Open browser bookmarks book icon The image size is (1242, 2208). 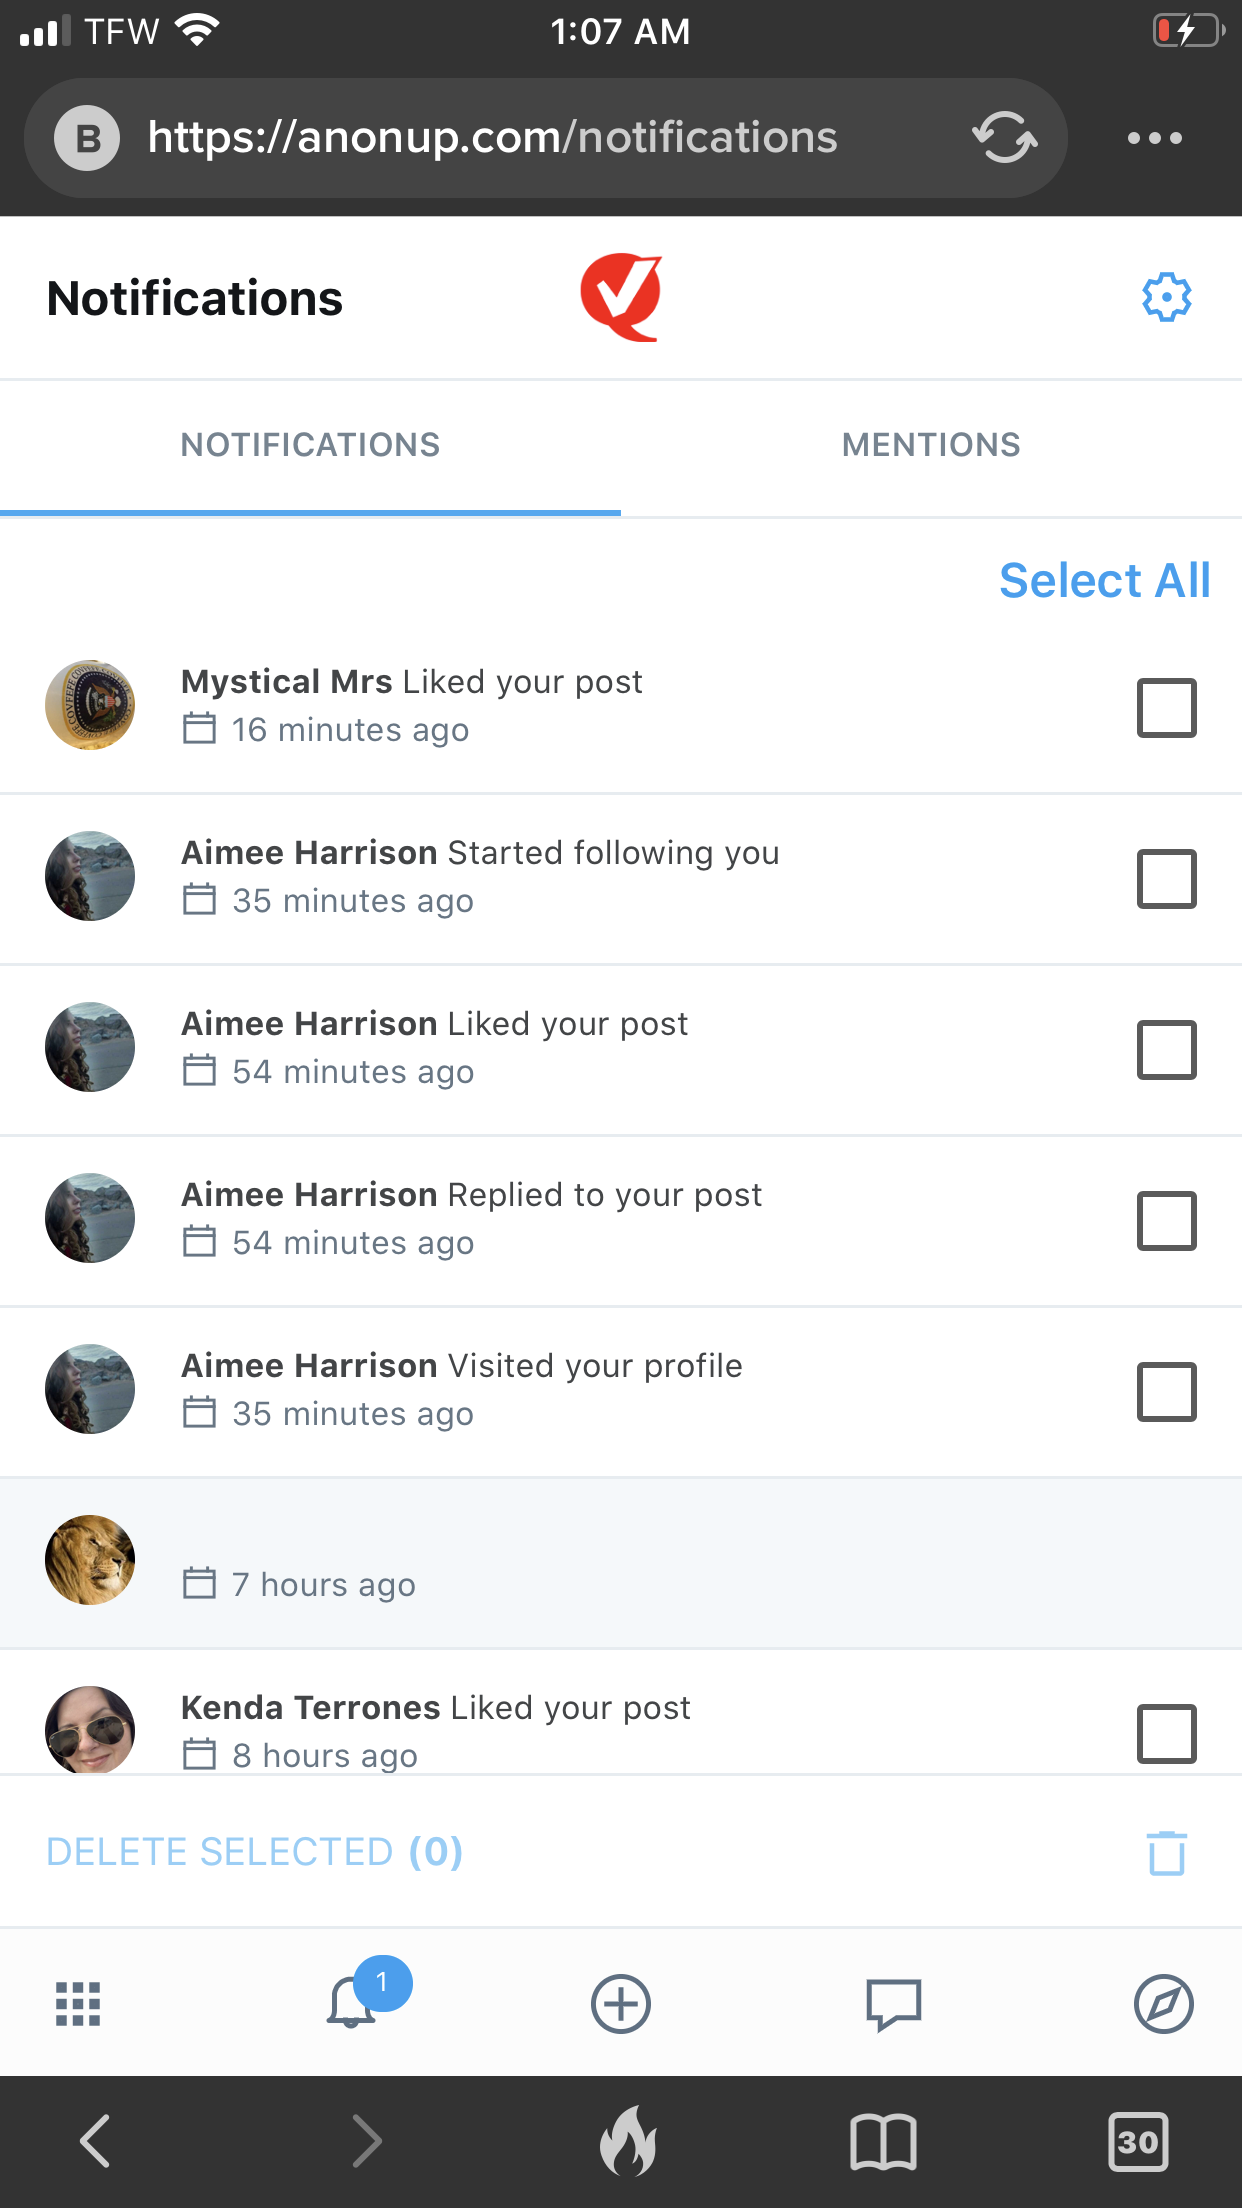883,2141
